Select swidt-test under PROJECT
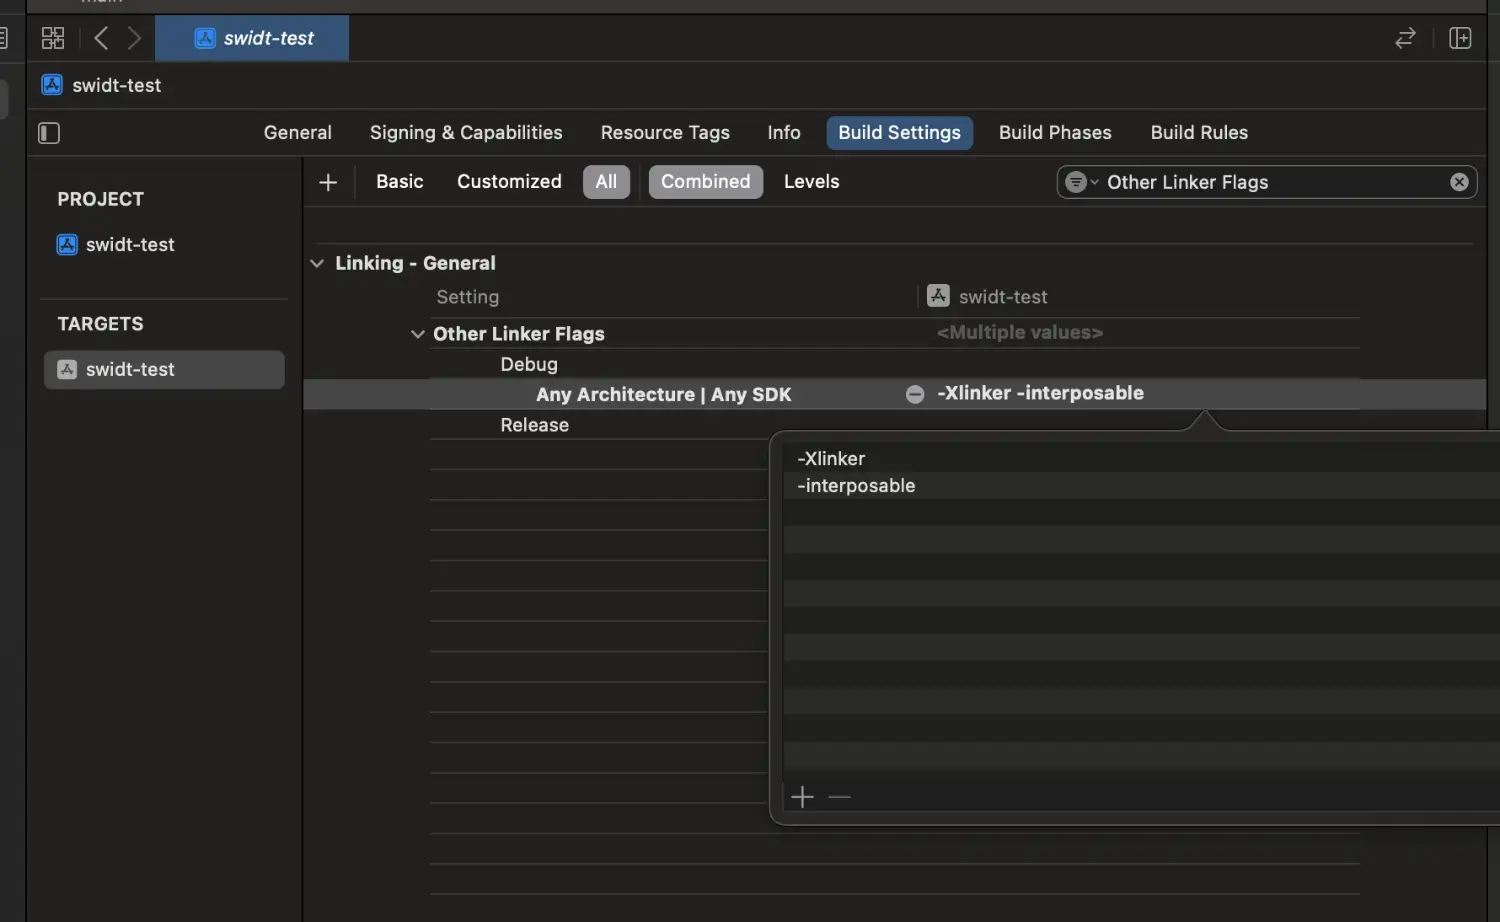 point(130,245)
